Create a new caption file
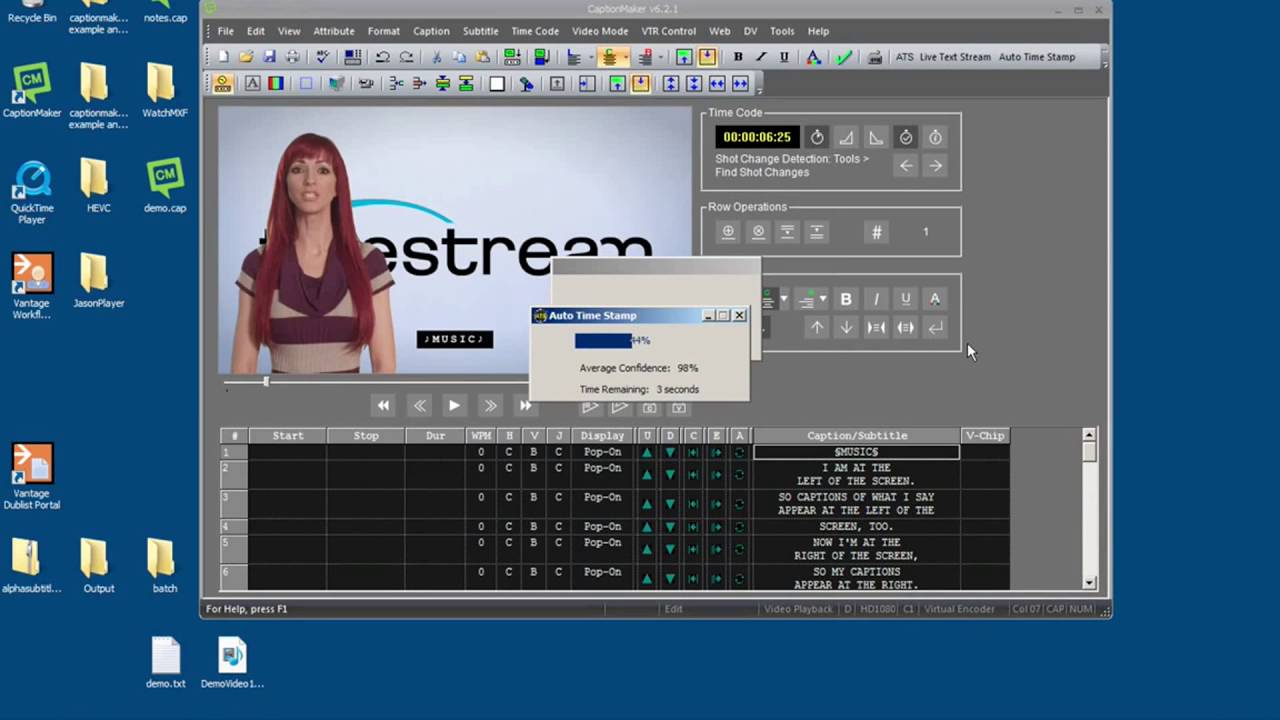This screenshot has height=720, width=1280. pyautogui.click(x=223, y=57)
